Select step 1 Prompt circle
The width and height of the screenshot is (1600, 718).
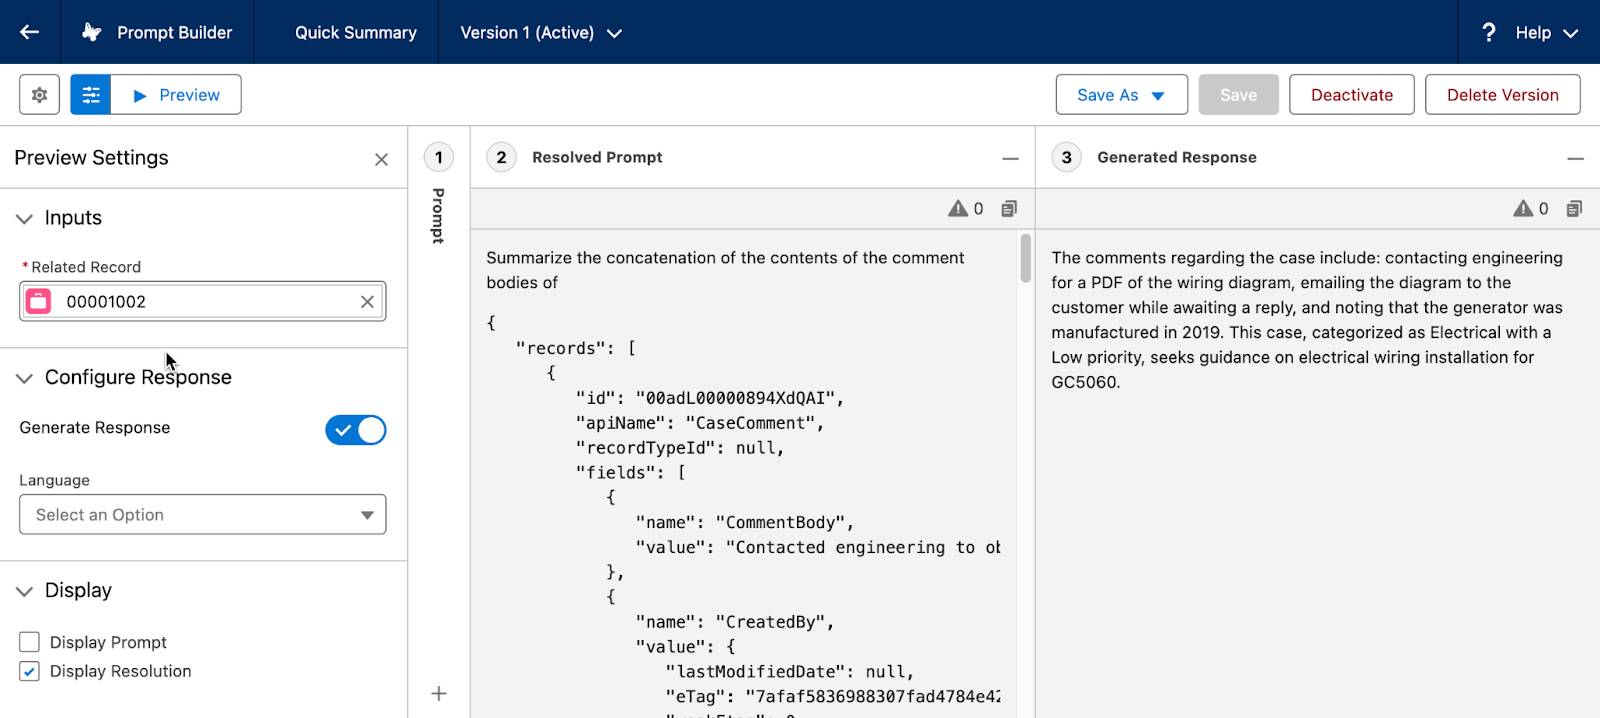pyautogui.click(x=439, y=157)
